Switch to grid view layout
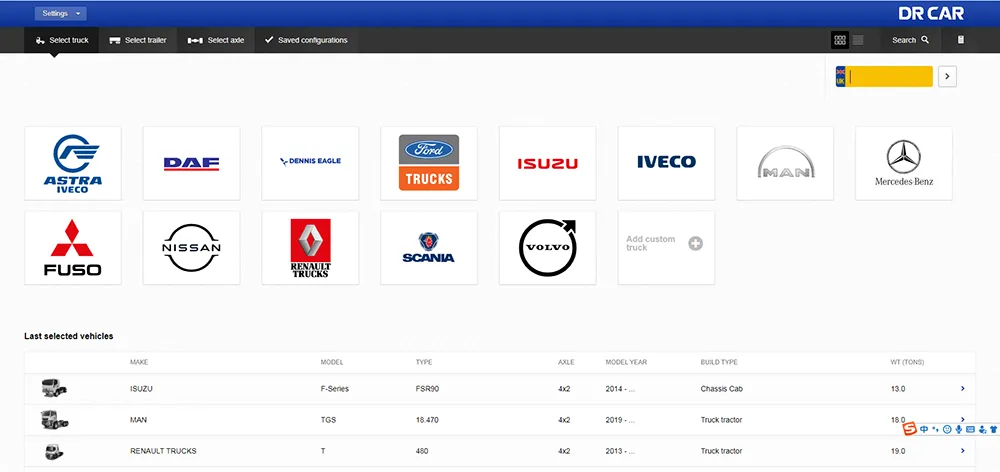Screen dimensions: 1000x472 pos(840,40)
